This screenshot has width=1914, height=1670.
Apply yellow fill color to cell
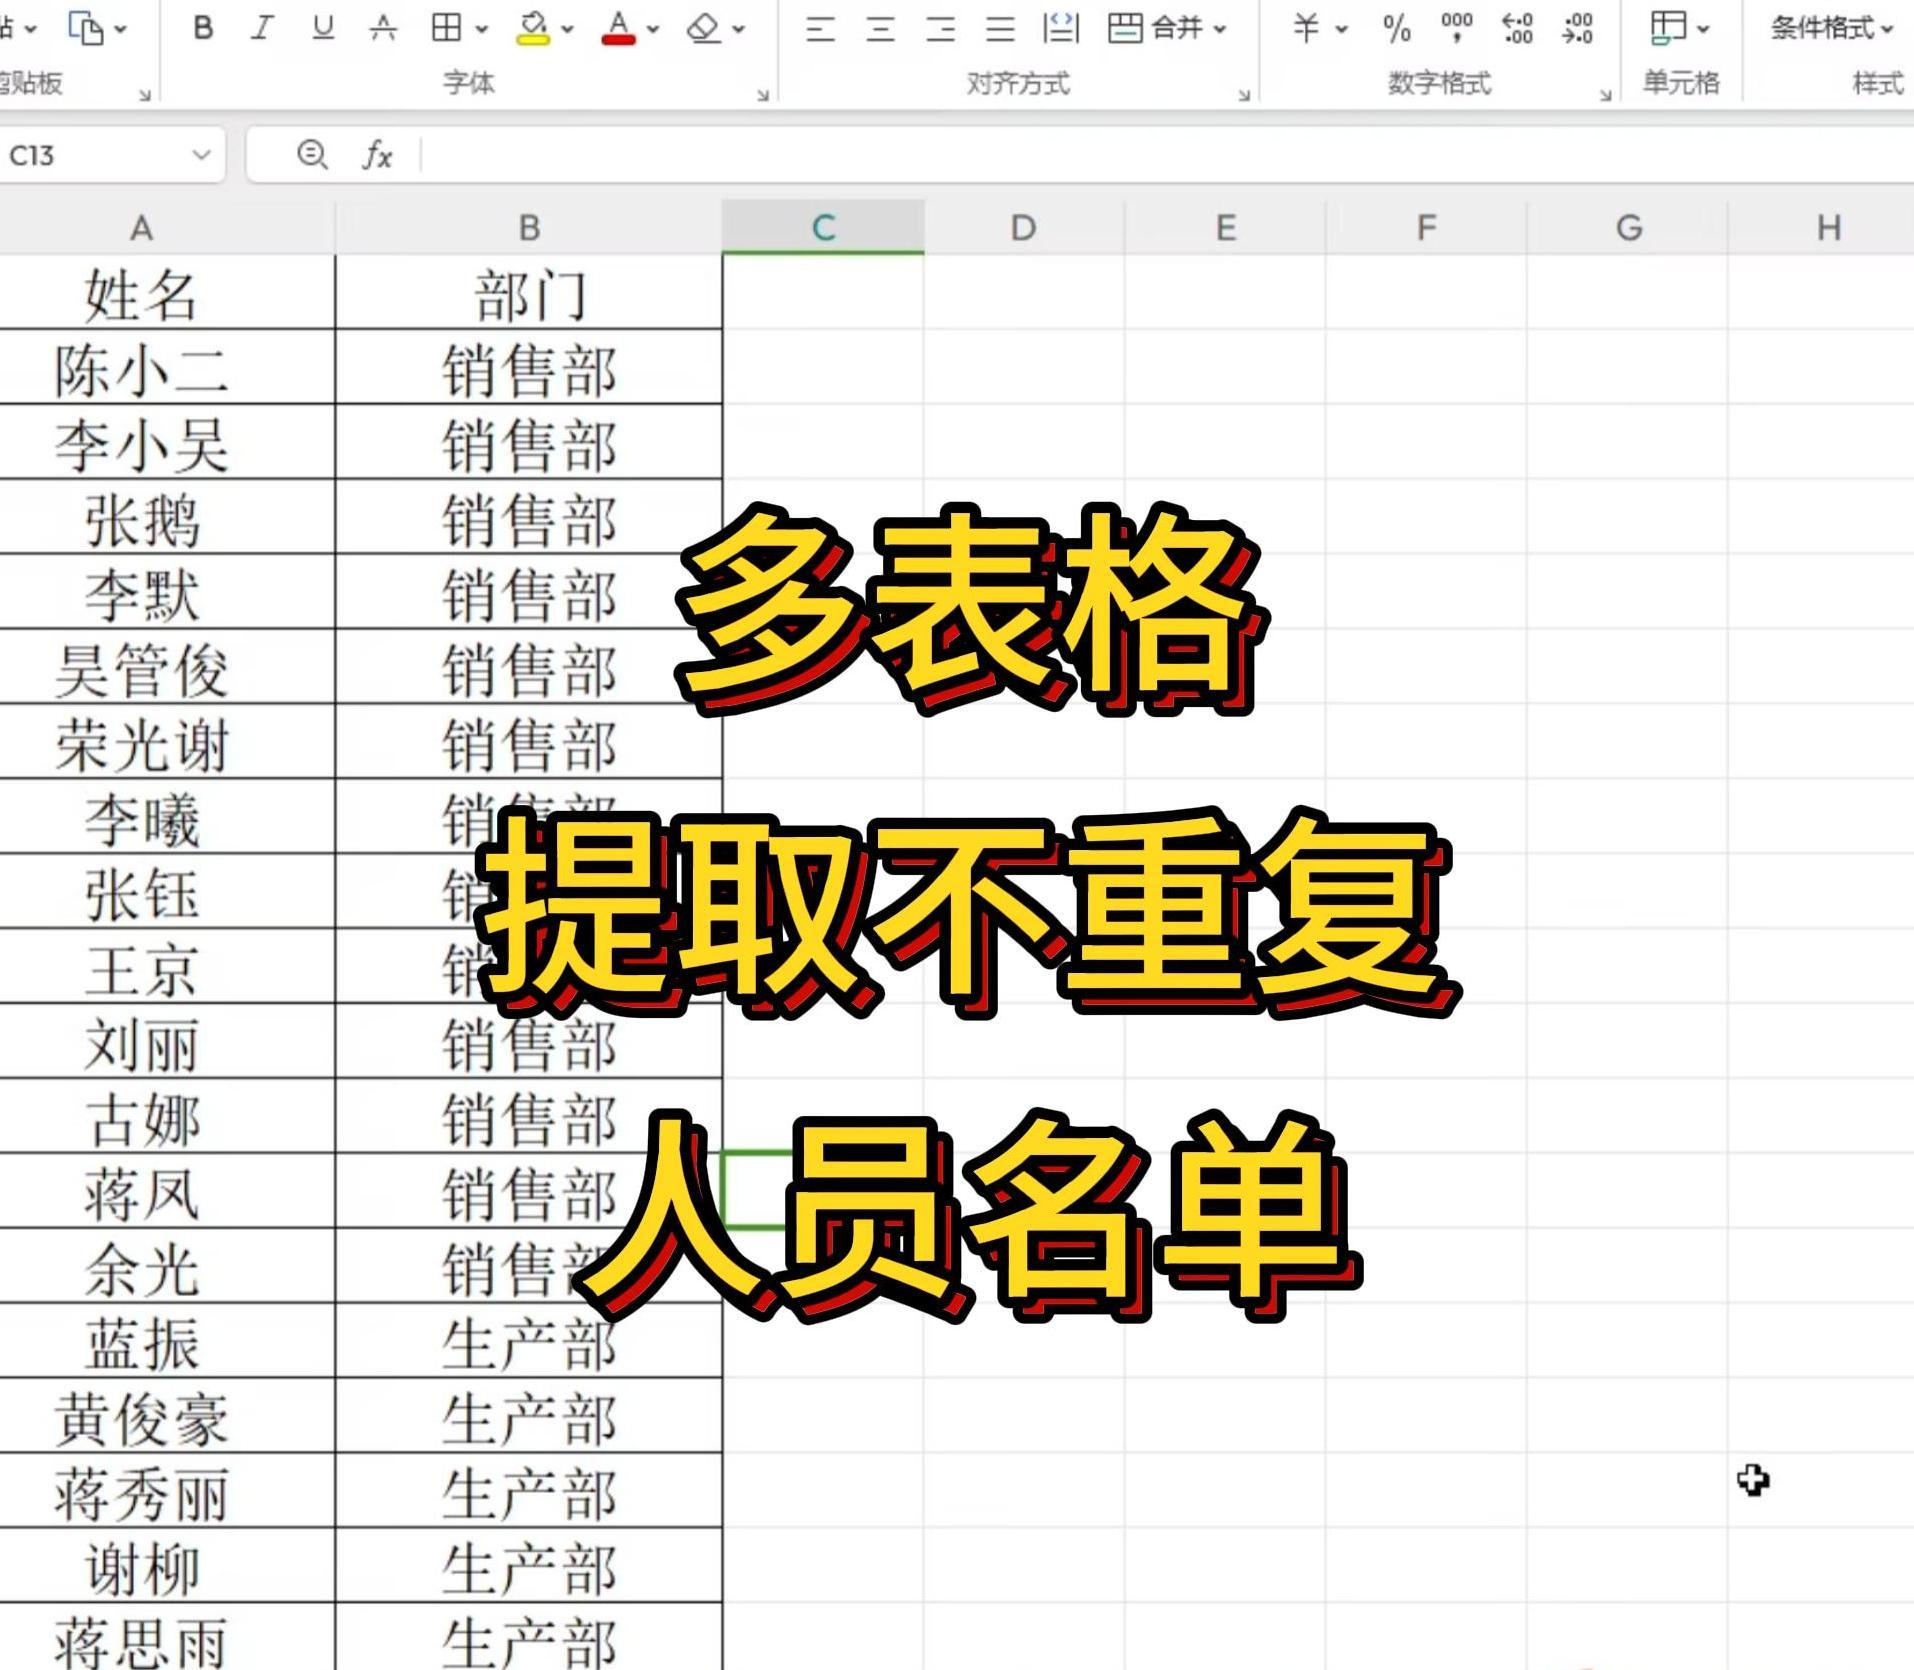(x=533, y=28)
